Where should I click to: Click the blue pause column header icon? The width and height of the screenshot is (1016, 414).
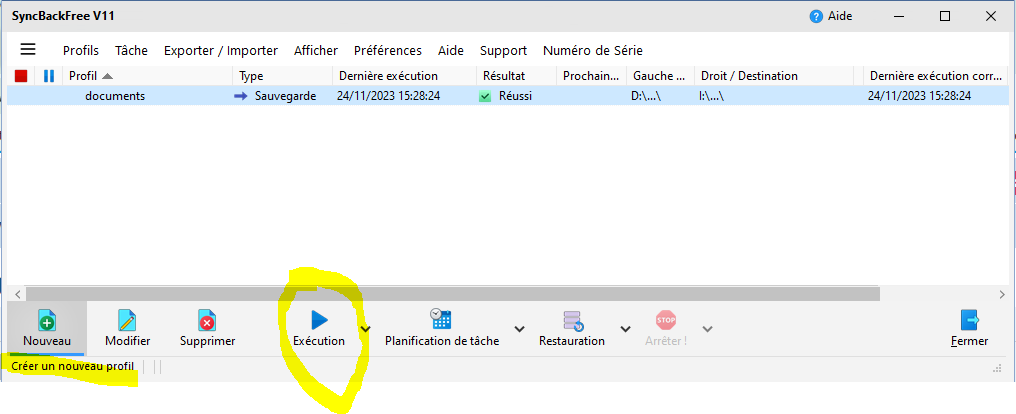coord(49,76)
